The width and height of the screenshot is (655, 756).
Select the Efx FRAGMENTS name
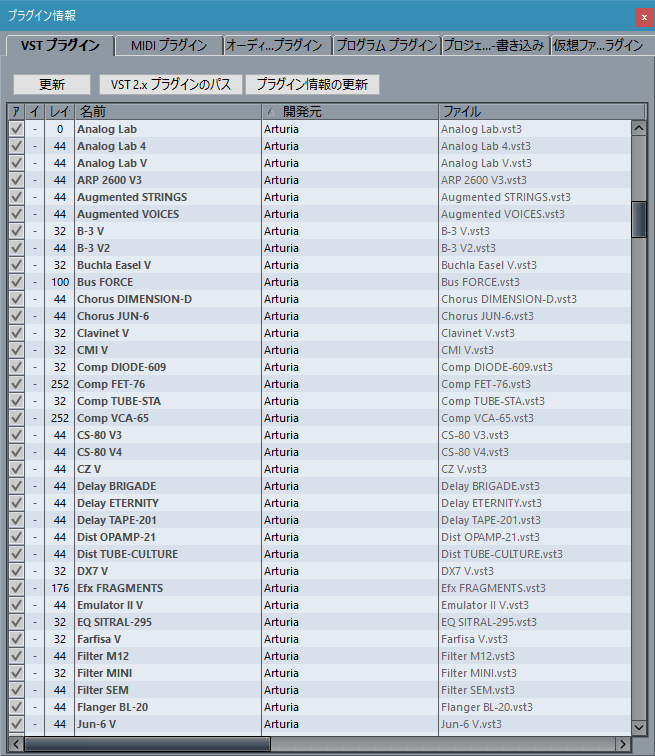(x=120, y=588)
